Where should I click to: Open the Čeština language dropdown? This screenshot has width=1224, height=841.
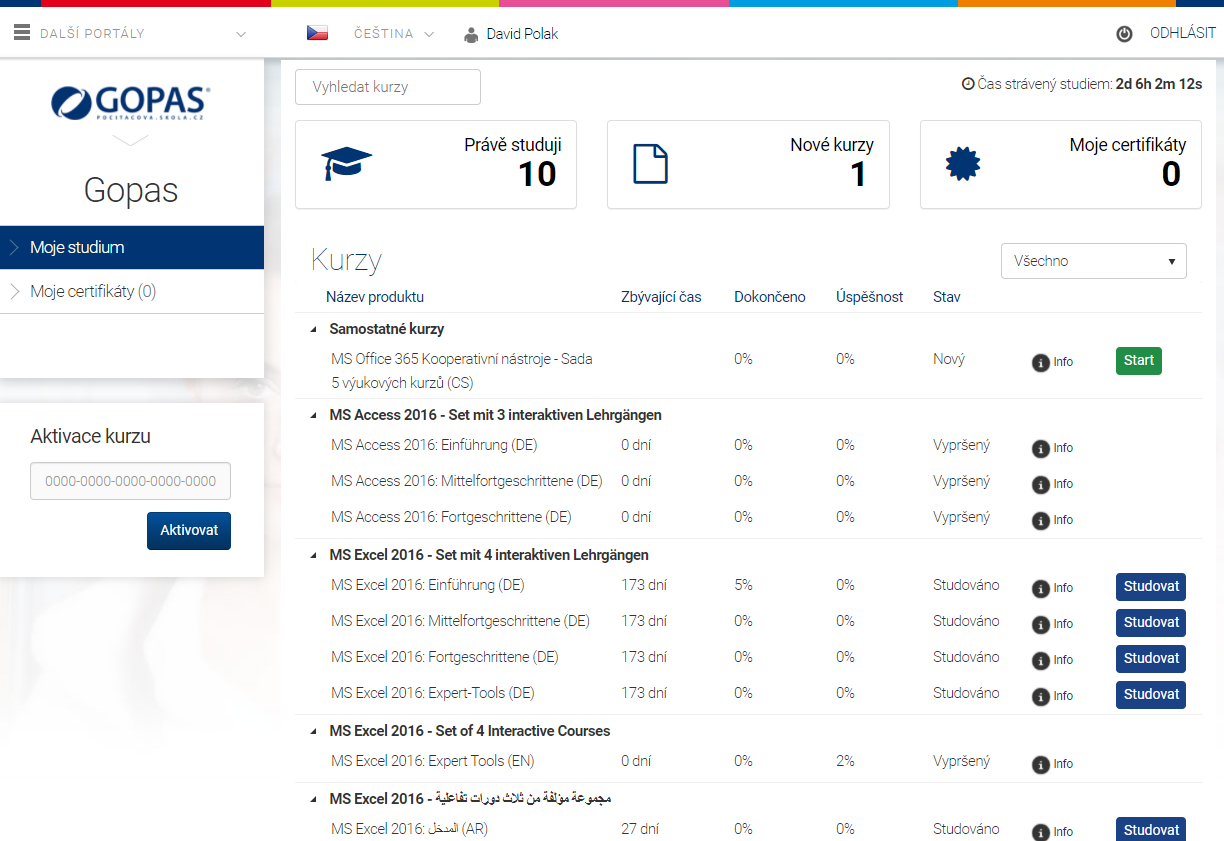coord(393,34)
